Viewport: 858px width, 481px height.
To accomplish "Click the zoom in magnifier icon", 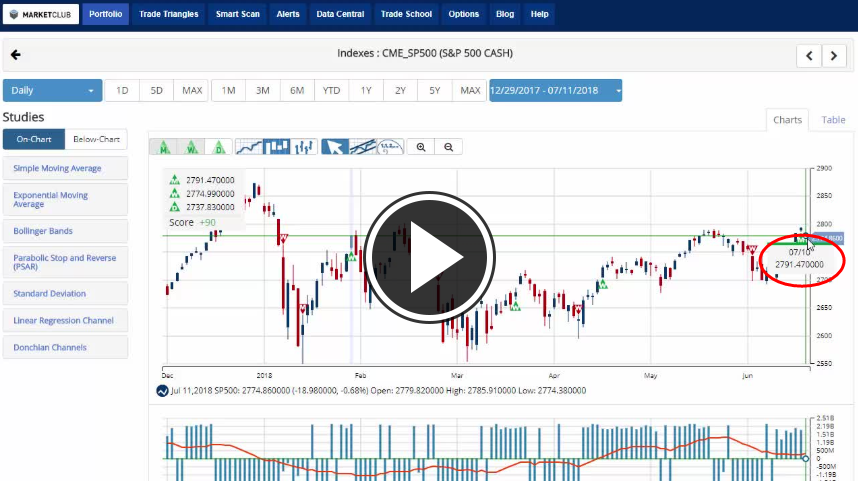I will pyautogui.click(x=421, y=147).
